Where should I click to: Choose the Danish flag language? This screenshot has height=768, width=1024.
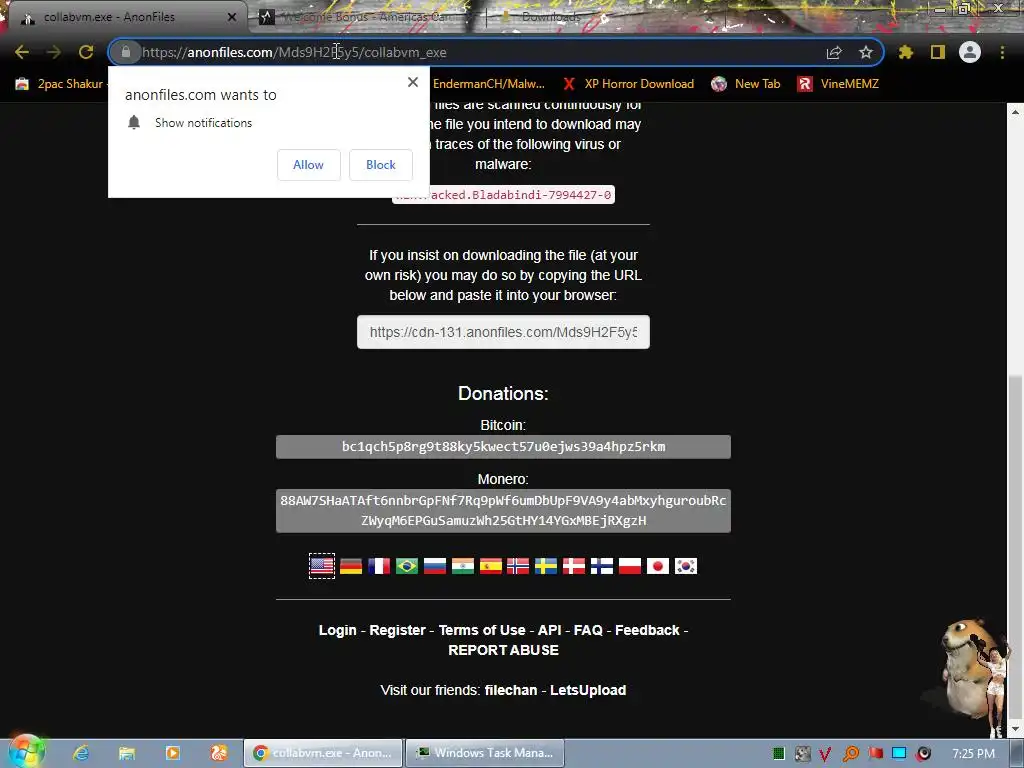pos(574,566)
